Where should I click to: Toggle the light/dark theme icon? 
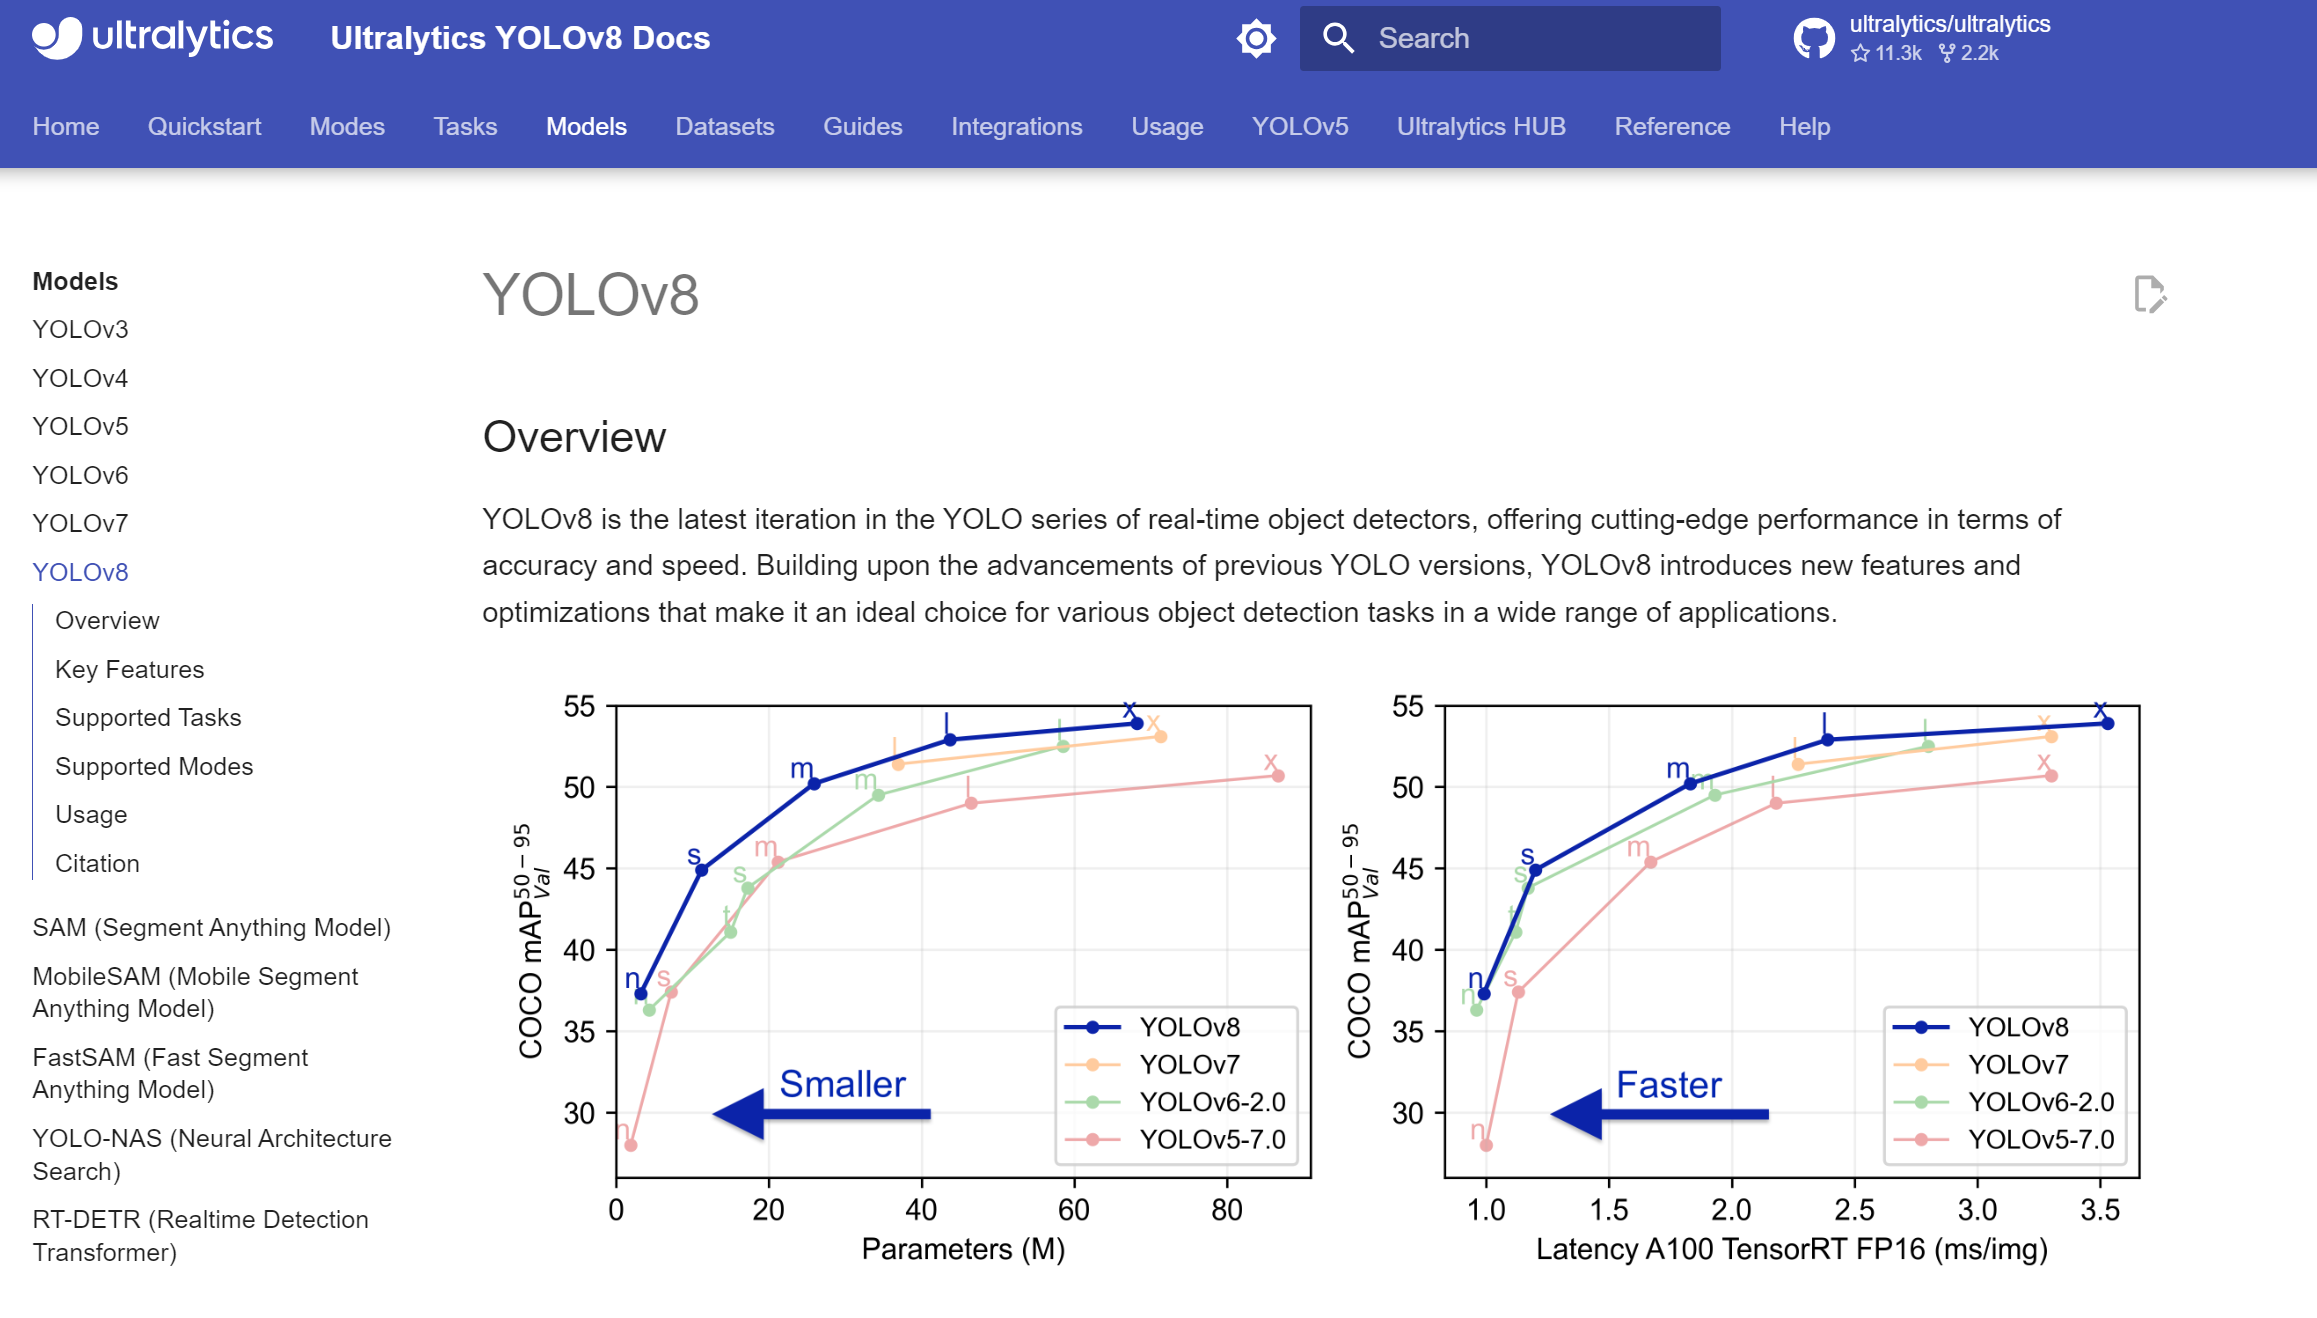pos(1256,39)
